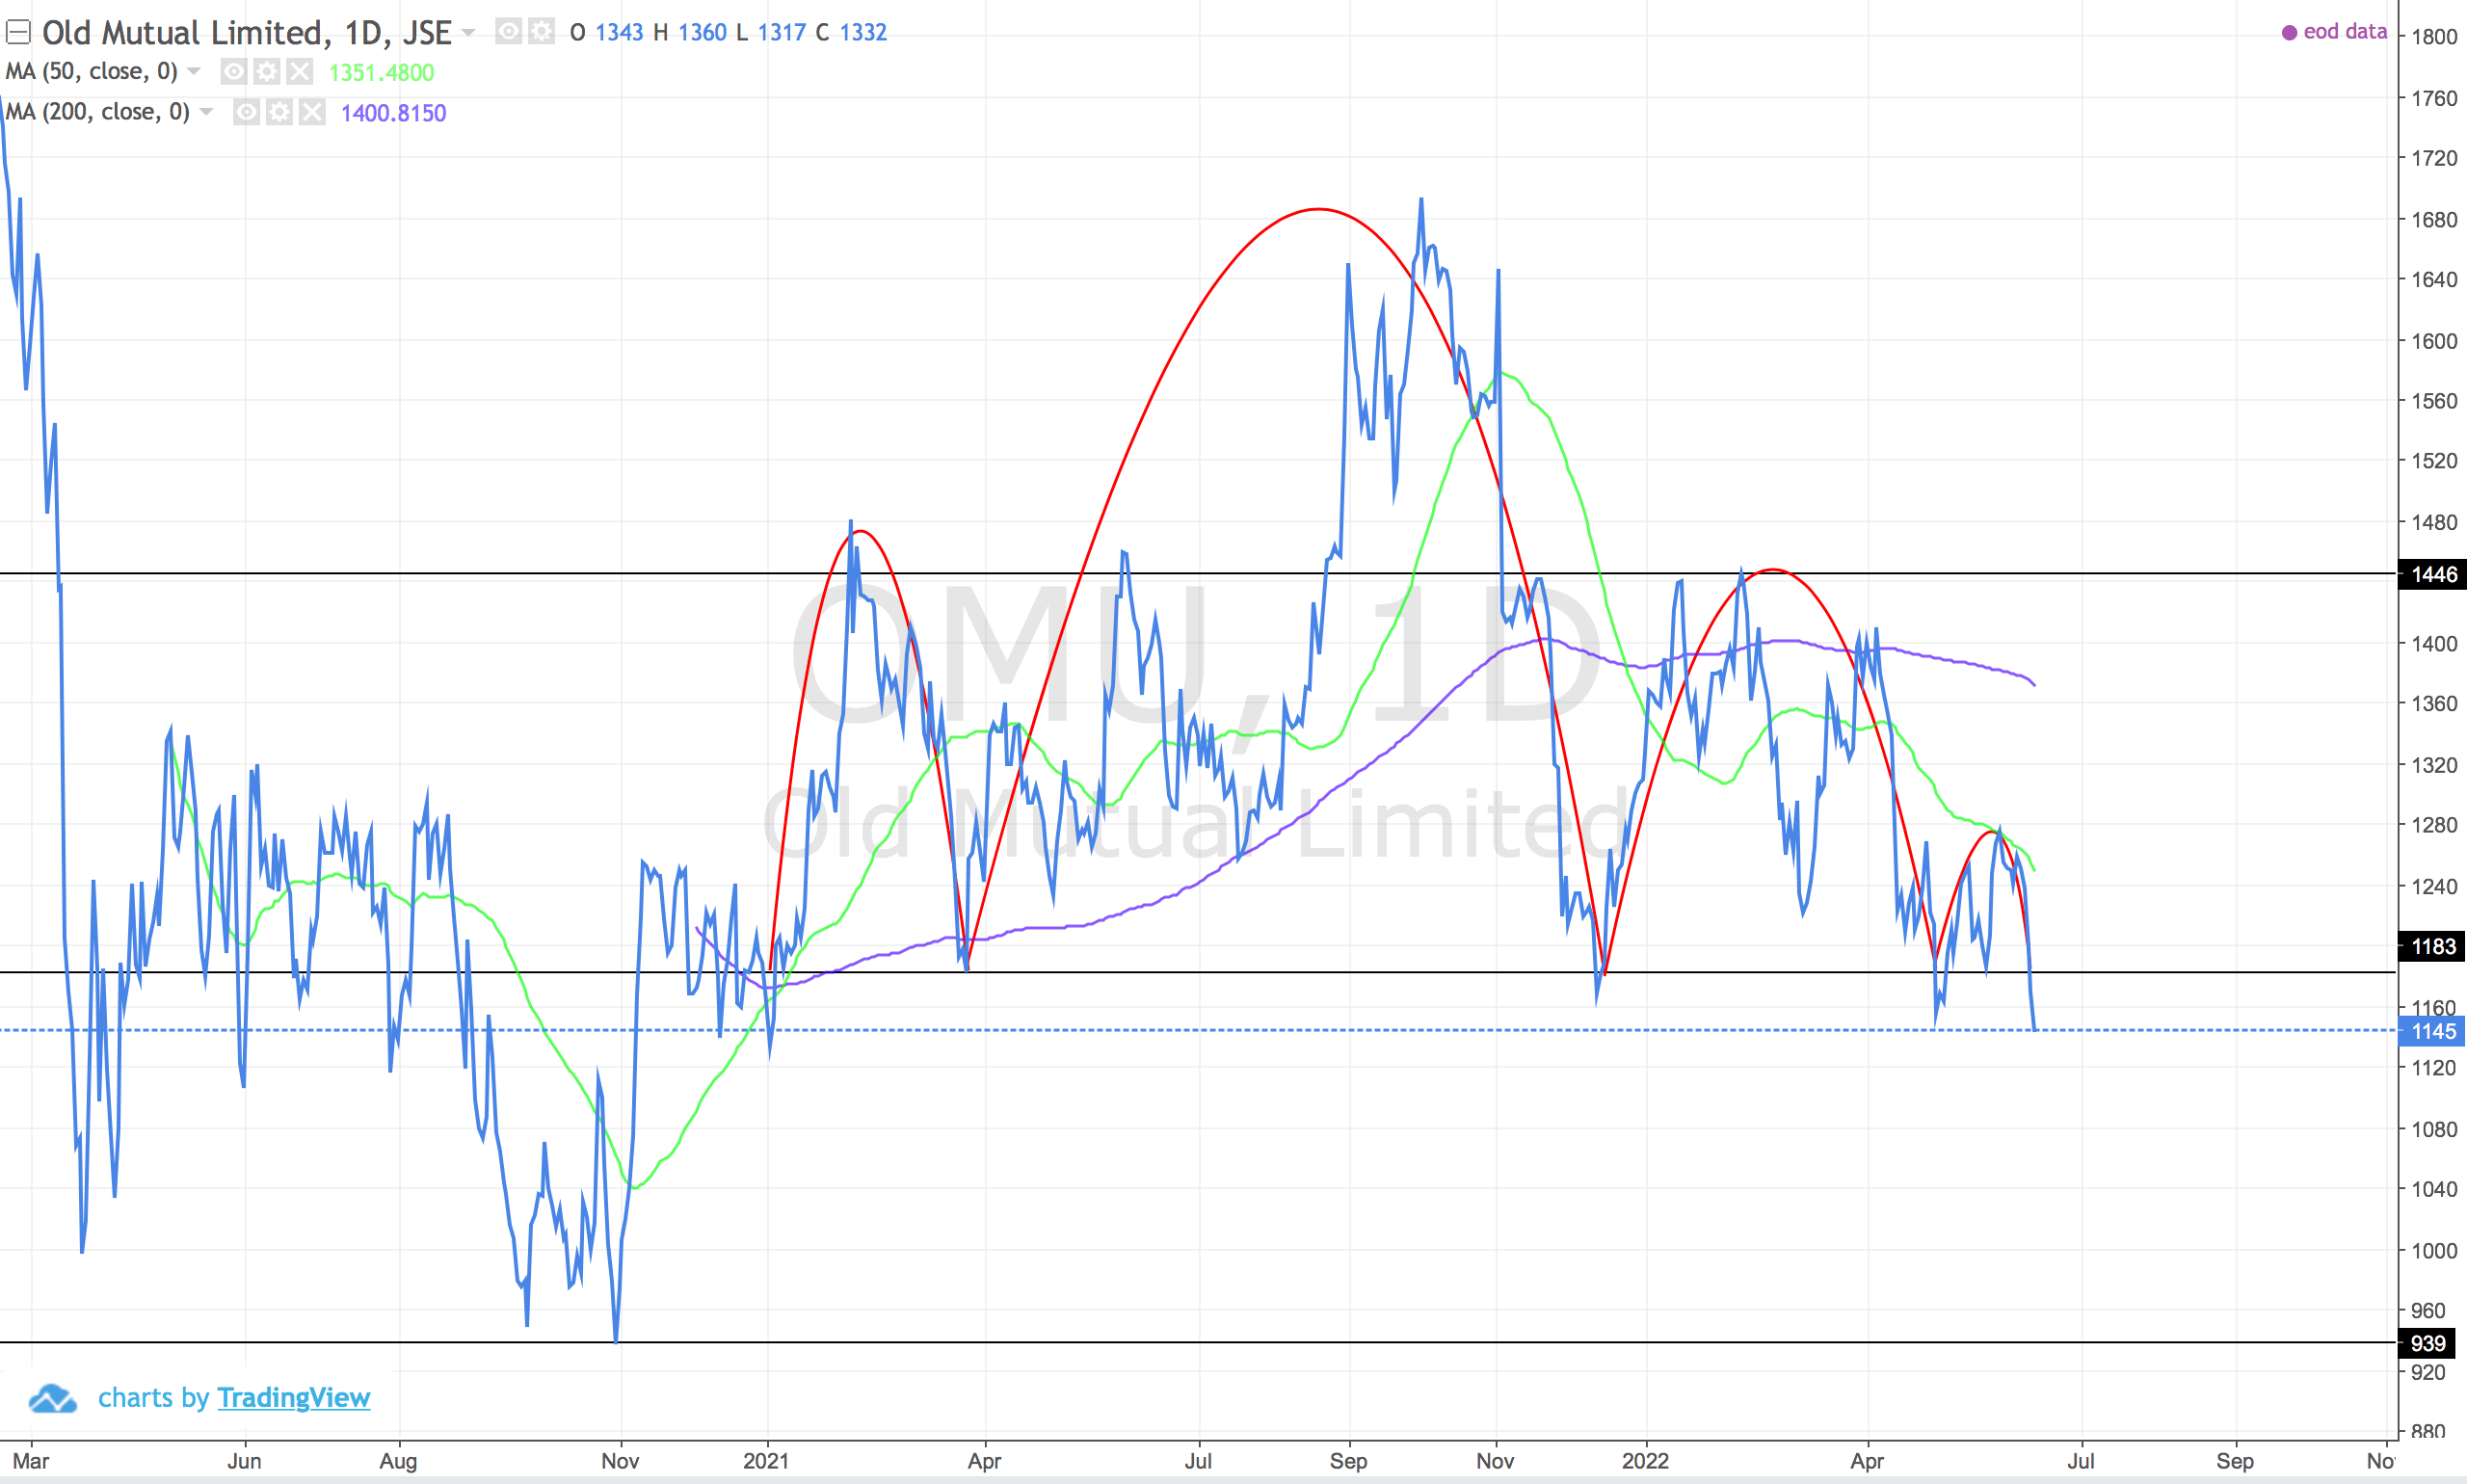
Task: Open the TradingView link at bottom left
Action: click(x=293, y=1398)
